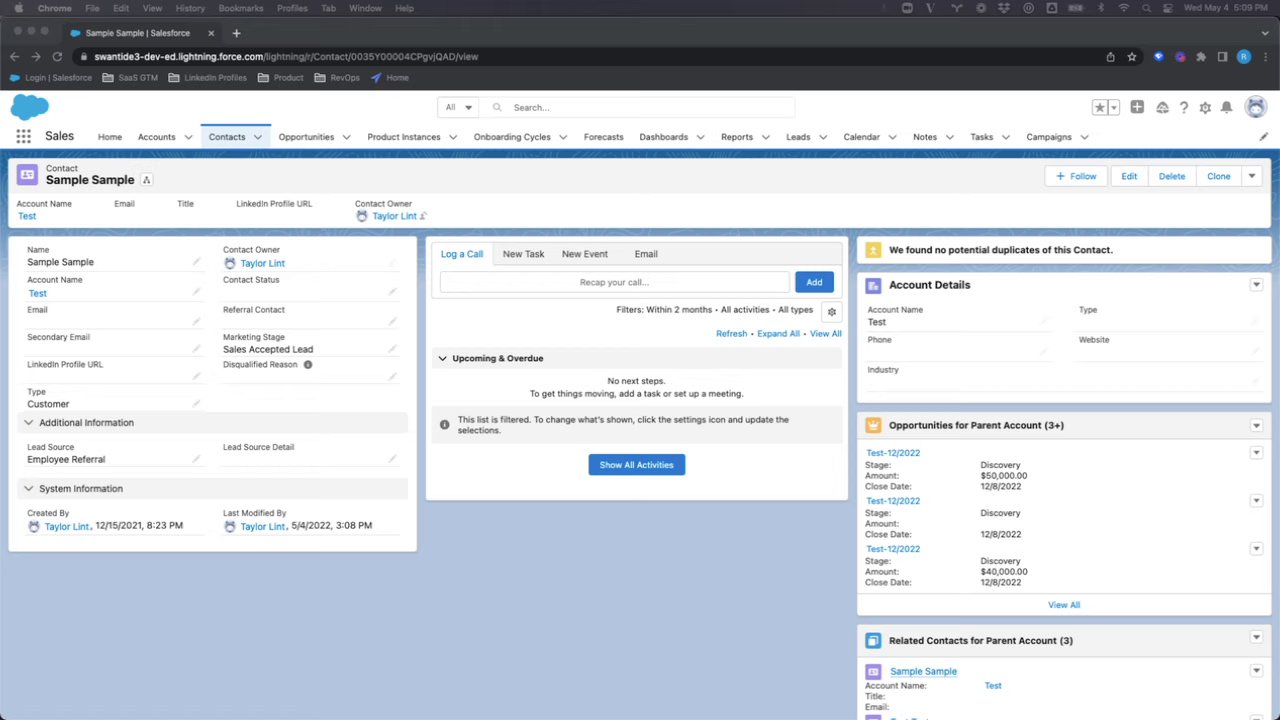
Task: Edit Referral Contact via pencil icon
Action: [392, 322]
